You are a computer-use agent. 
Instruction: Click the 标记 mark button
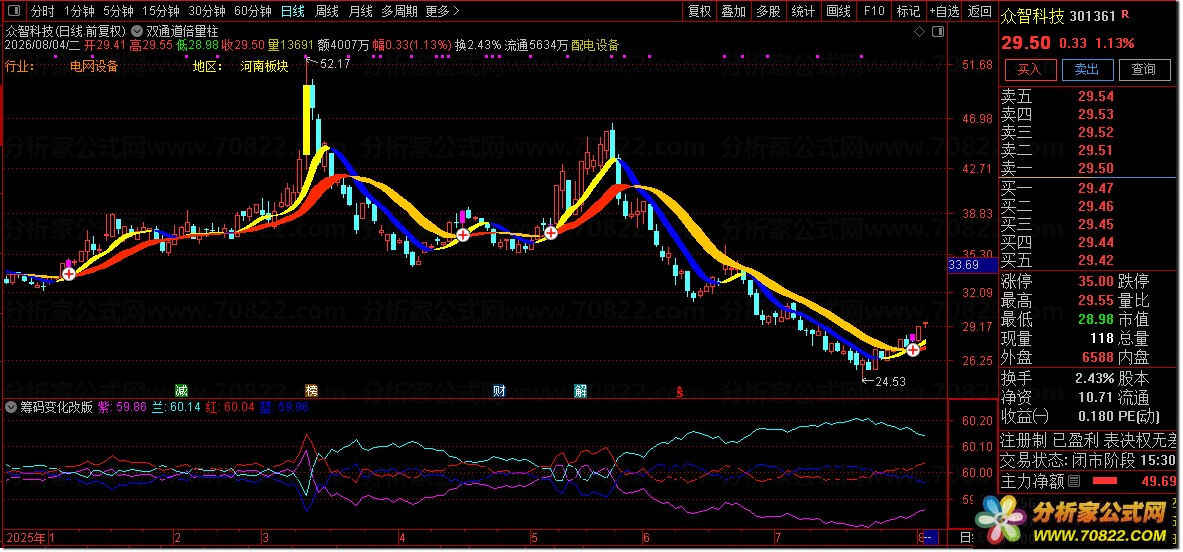coord(908,11)
